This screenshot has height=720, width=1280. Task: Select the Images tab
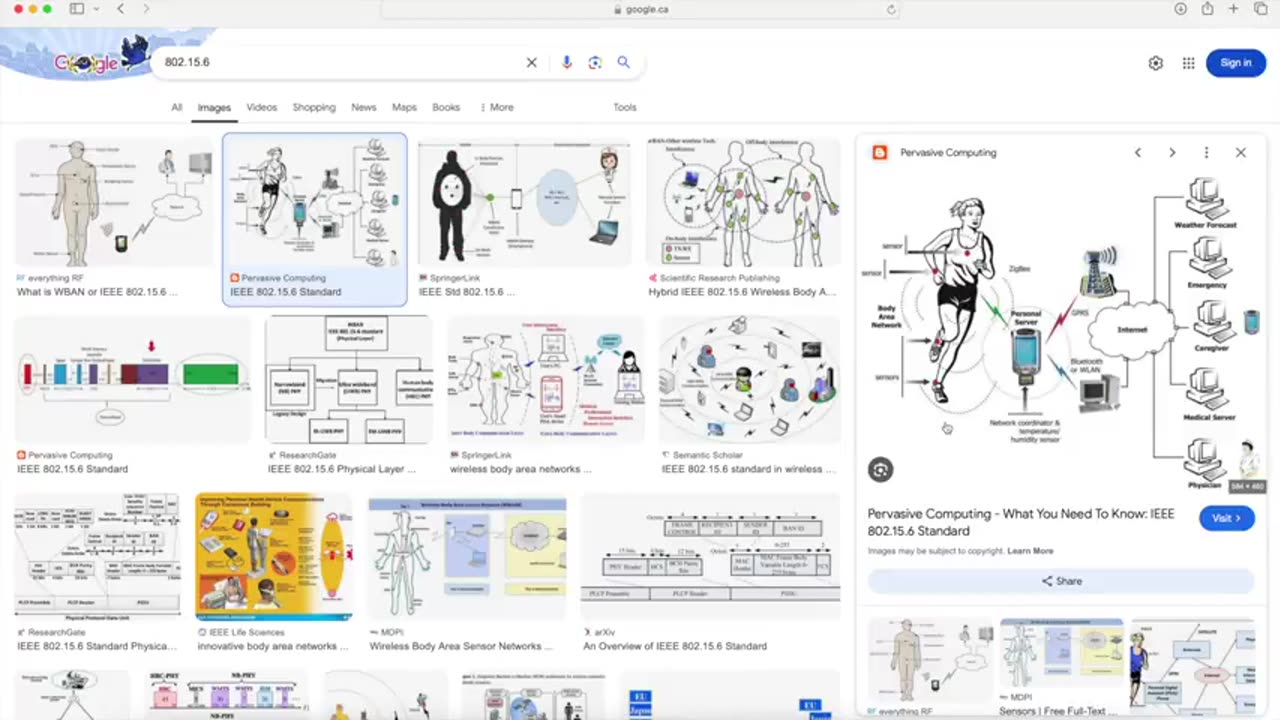(x=214, y=107)
